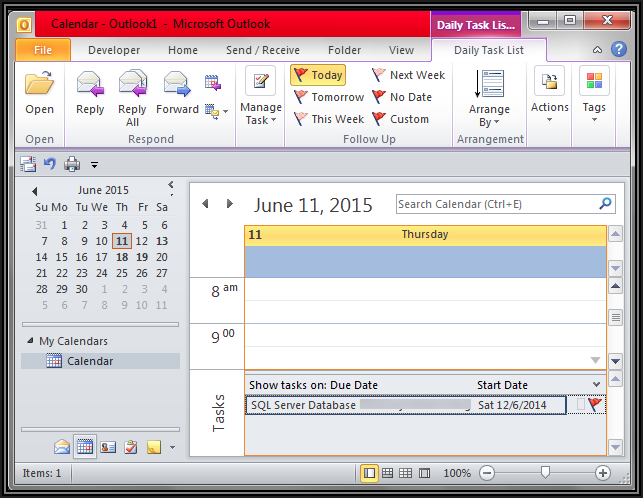Switch to the Folder tab
The height and width of the screenshot is (498, 643).
pyautogui.click(x=344, y=50)
